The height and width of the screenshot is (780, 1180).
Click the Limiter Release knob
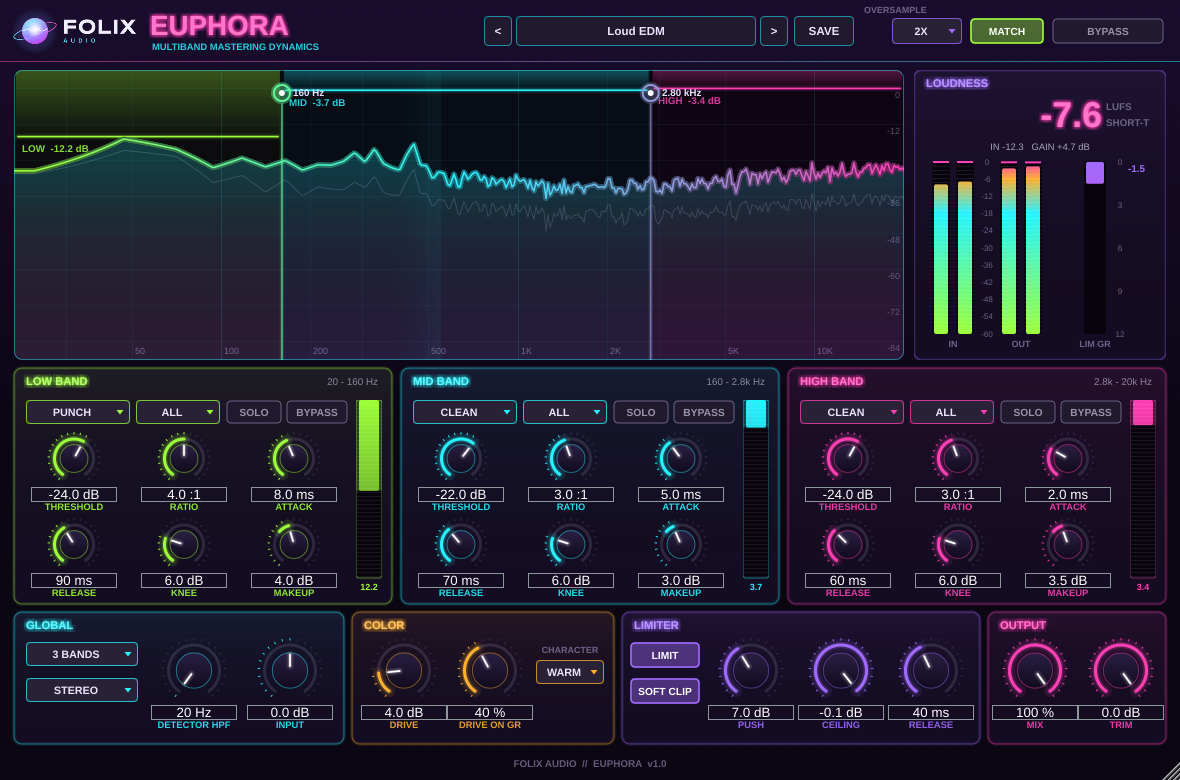[x=931, y=670]
